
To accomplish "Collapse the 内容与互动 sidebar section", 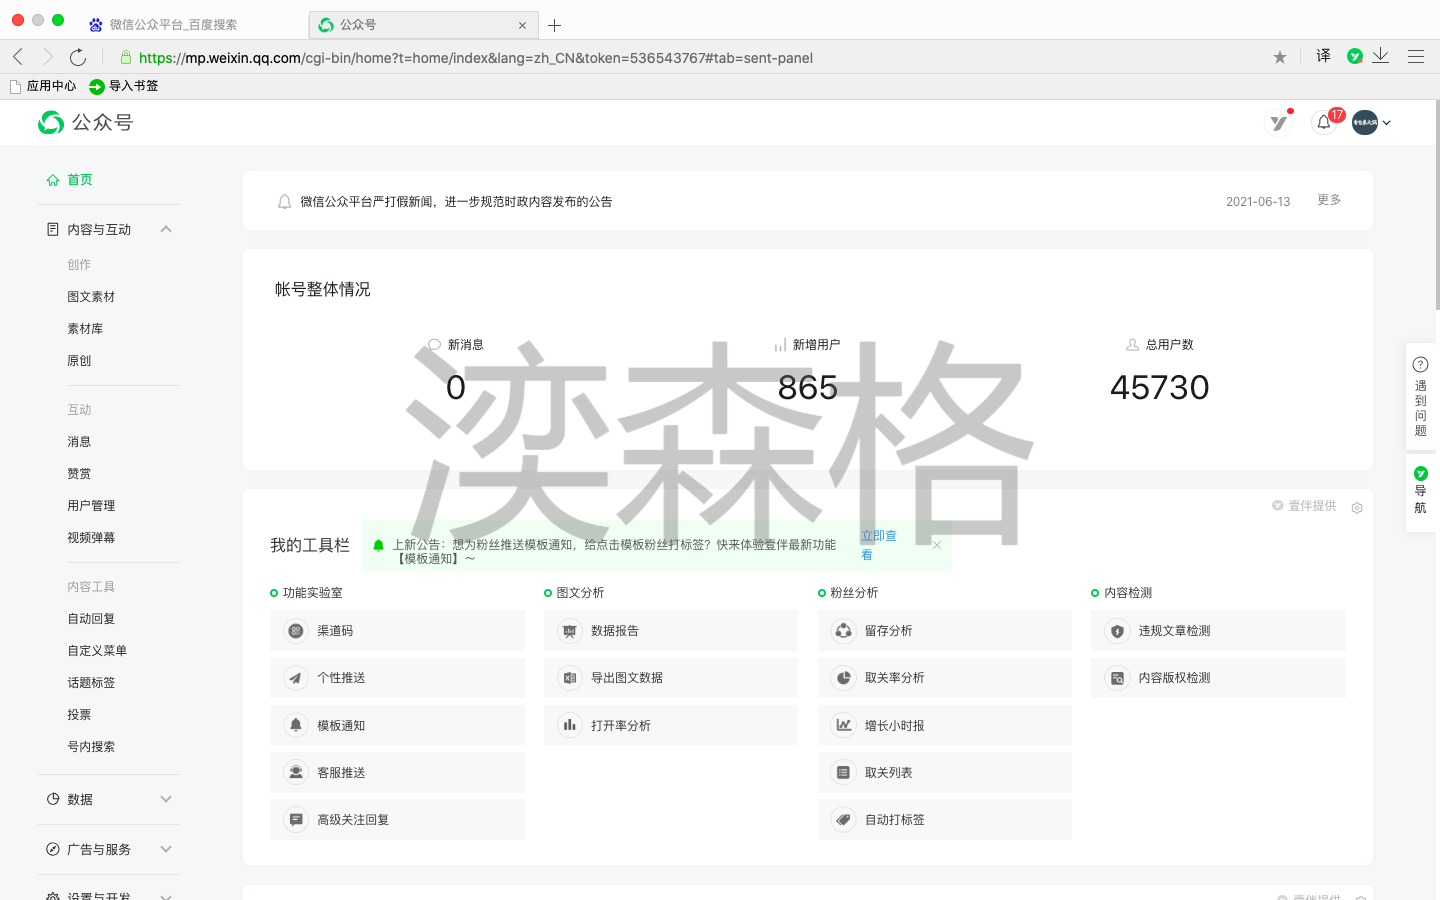I will click(166, 229).
